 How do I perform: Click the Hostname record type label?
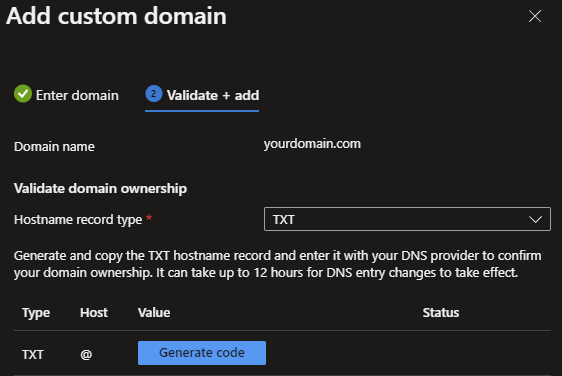pyautogui.click(x=78, y=219)
